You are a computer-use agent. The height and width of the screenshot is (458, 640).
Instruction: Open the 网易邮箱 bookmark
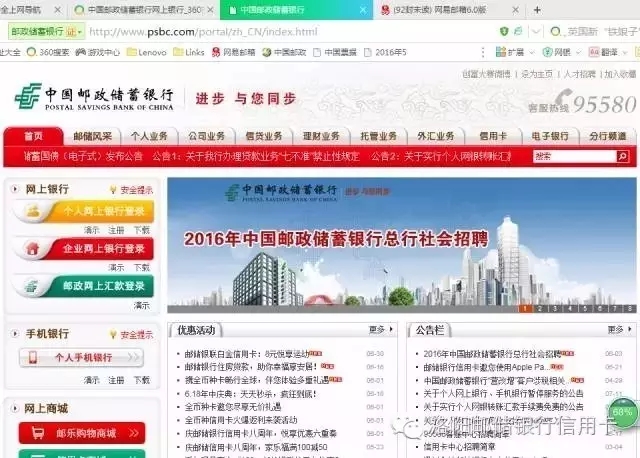[233, 52]
